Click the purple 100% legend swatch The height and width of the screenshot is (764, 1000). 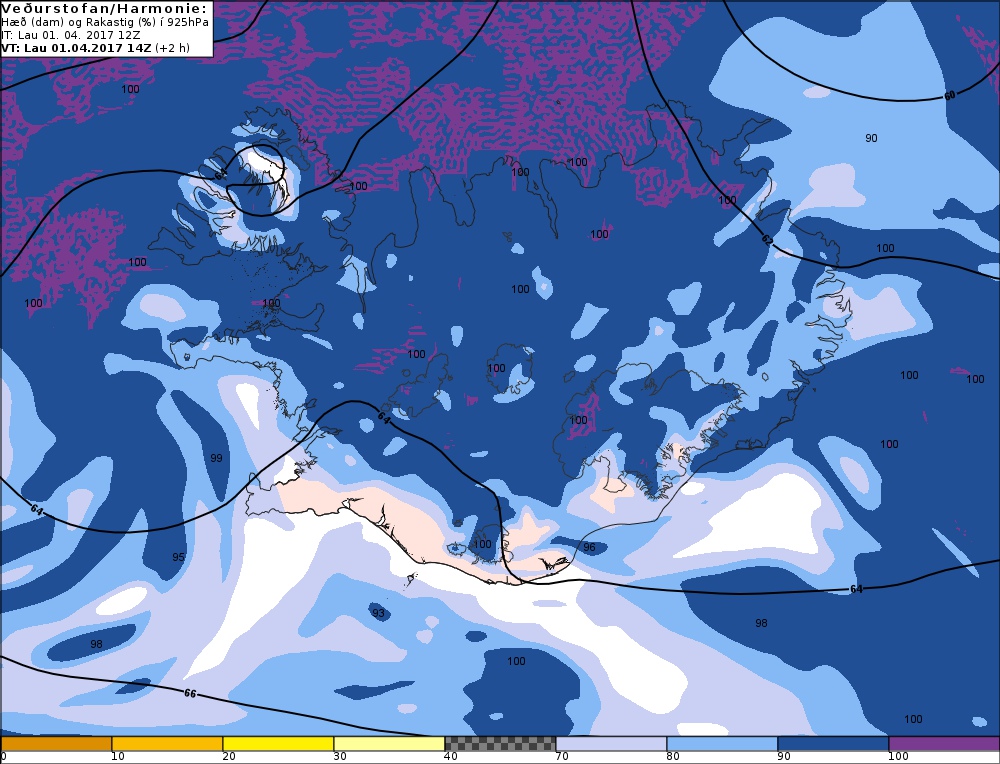click(944, 744)
